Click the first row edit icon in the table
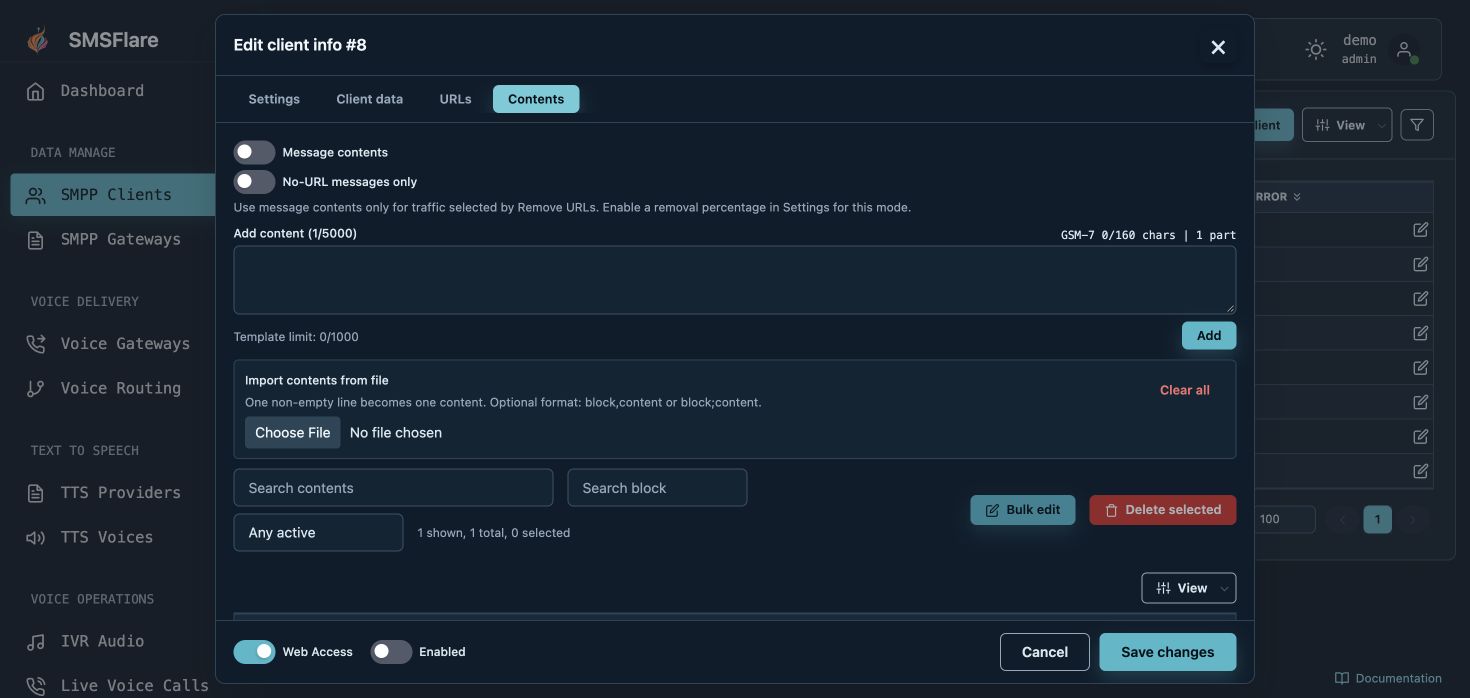The width and height of the screenshot is (1470, 698). (1420, 230)
